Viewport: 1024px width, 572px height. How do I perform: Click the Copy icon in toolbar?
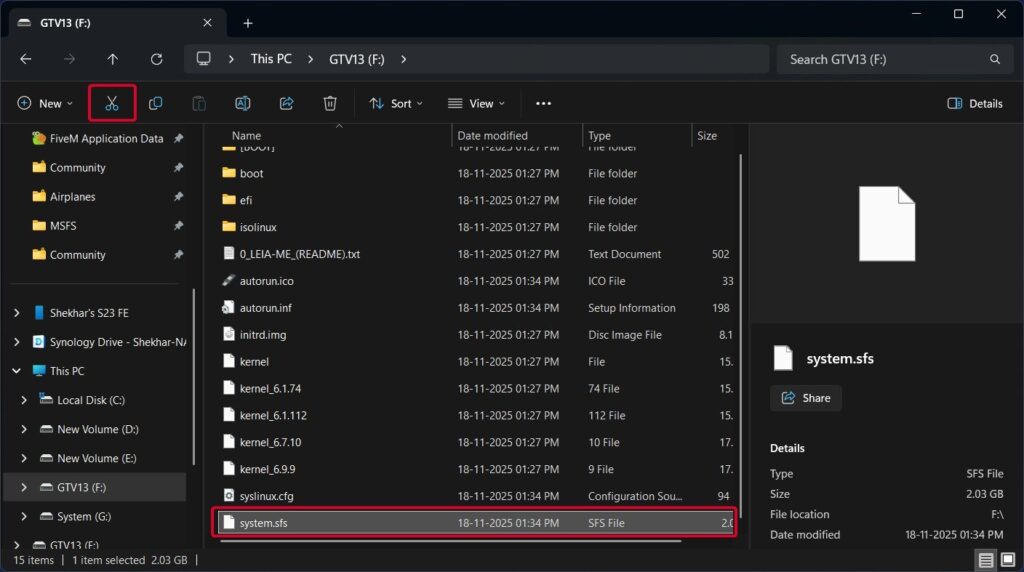[x=155, y=103]
